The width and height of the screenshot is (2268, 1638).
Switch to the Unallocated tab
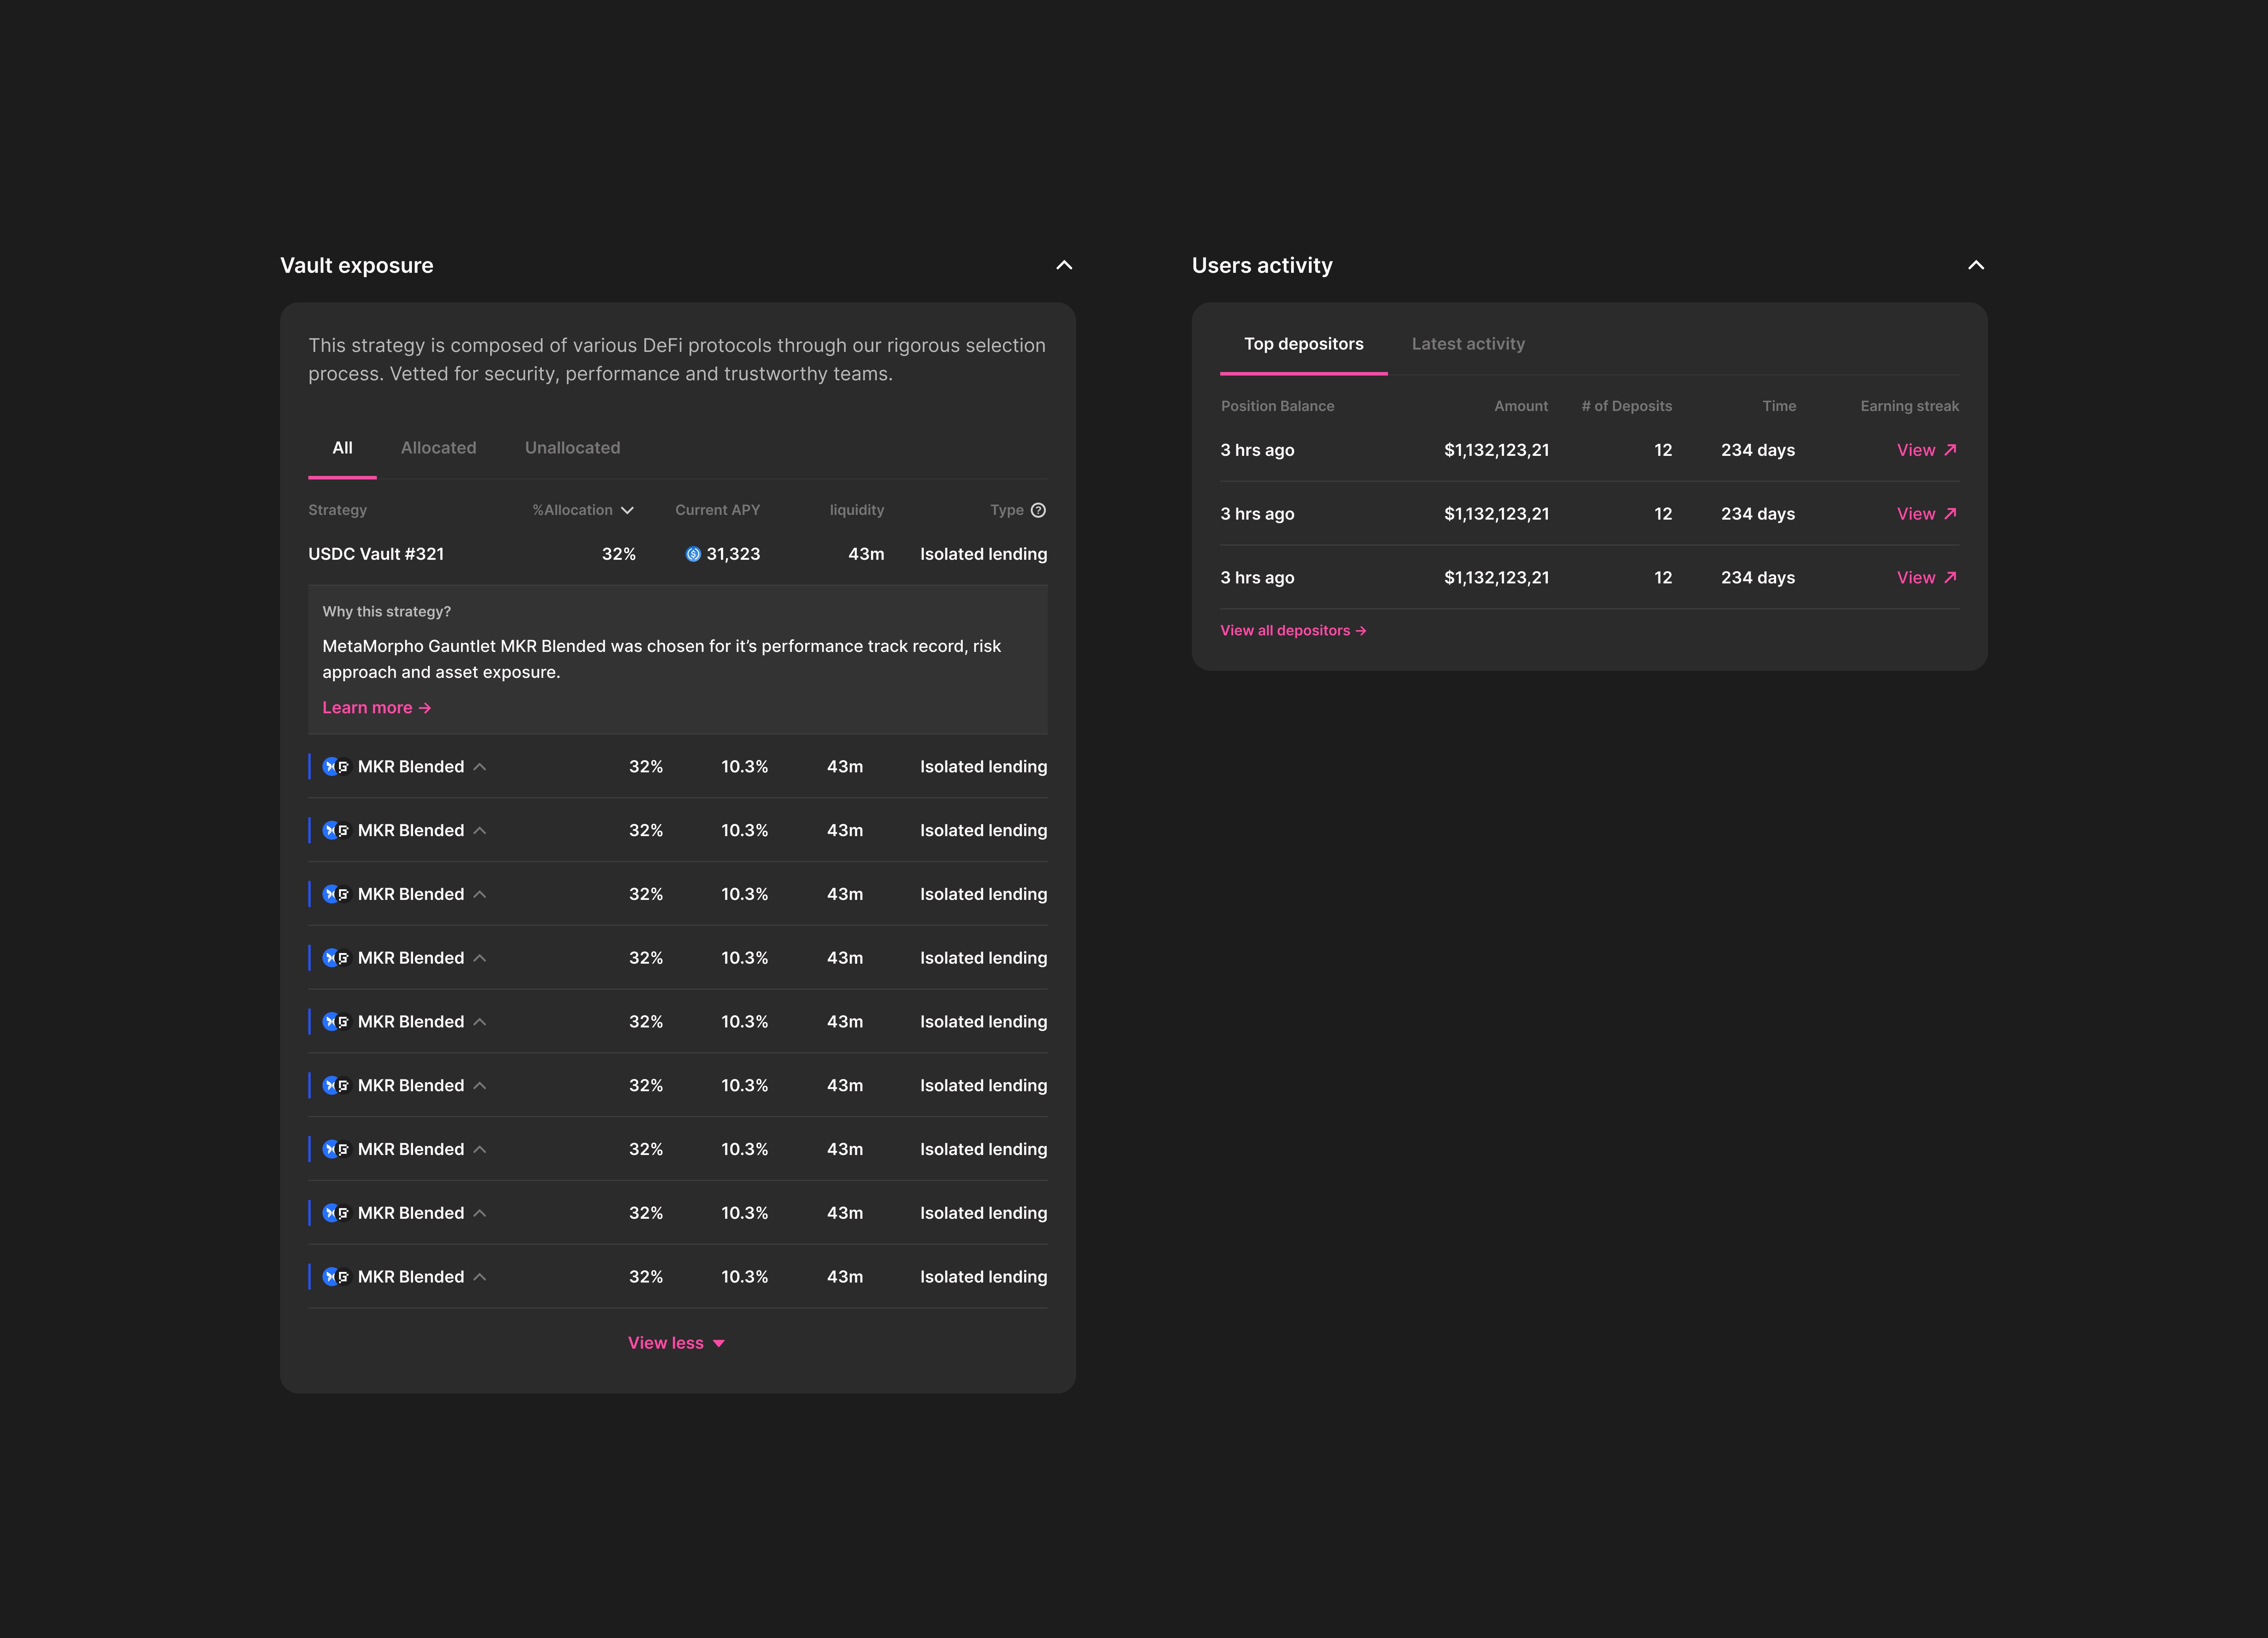coord(572,448)
